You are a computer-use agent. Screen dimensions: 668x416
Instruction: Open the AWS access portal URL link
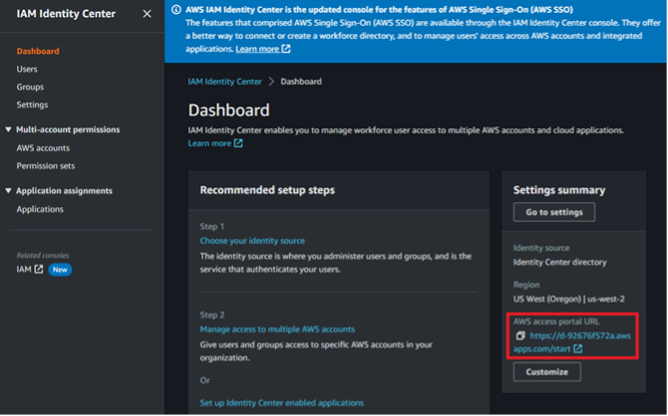[572, 342]
